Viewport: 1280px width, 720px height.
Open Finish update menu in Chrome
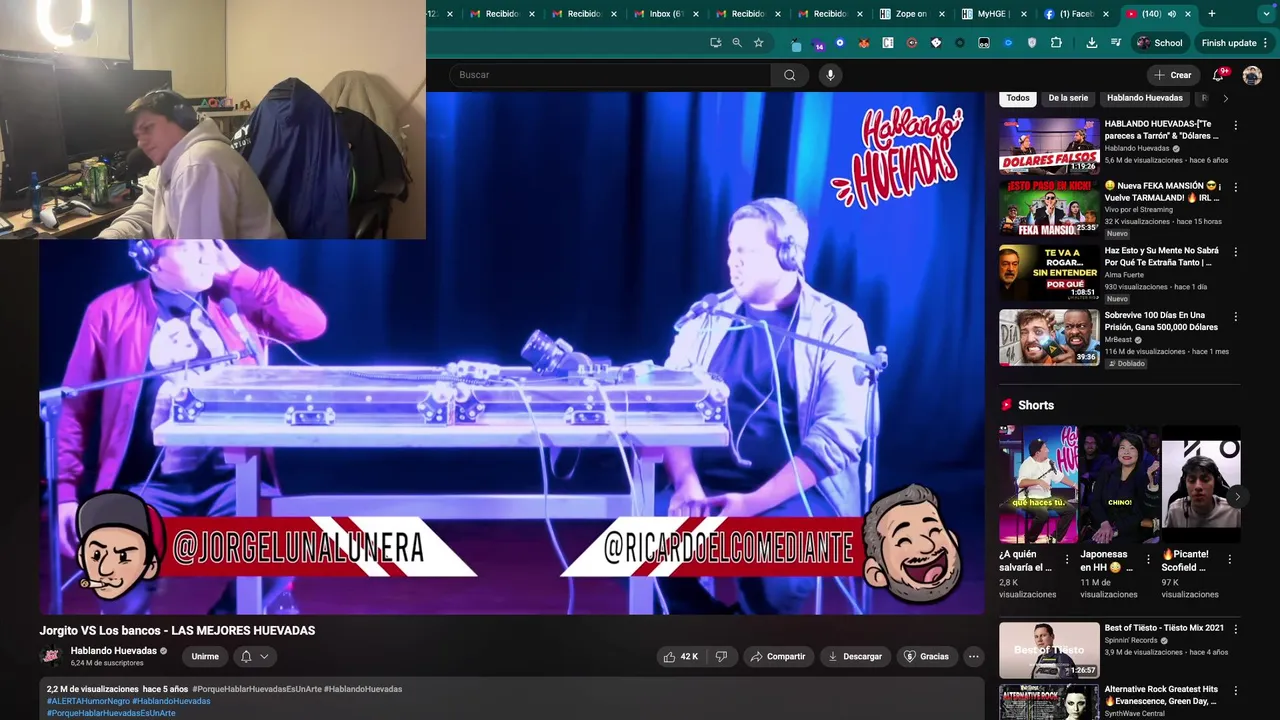tap(1236, 43)
